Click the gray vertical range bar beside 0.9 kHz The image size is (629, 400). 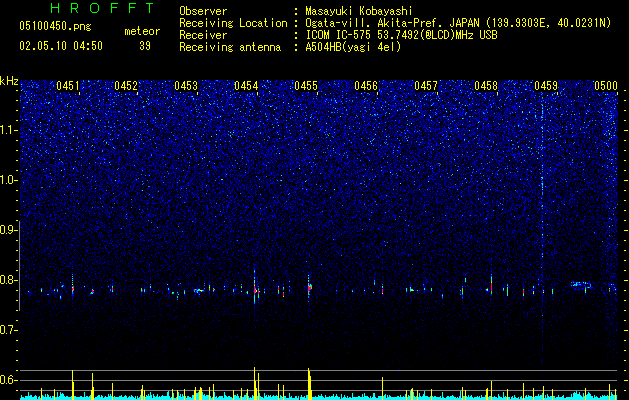click(19, 266)
